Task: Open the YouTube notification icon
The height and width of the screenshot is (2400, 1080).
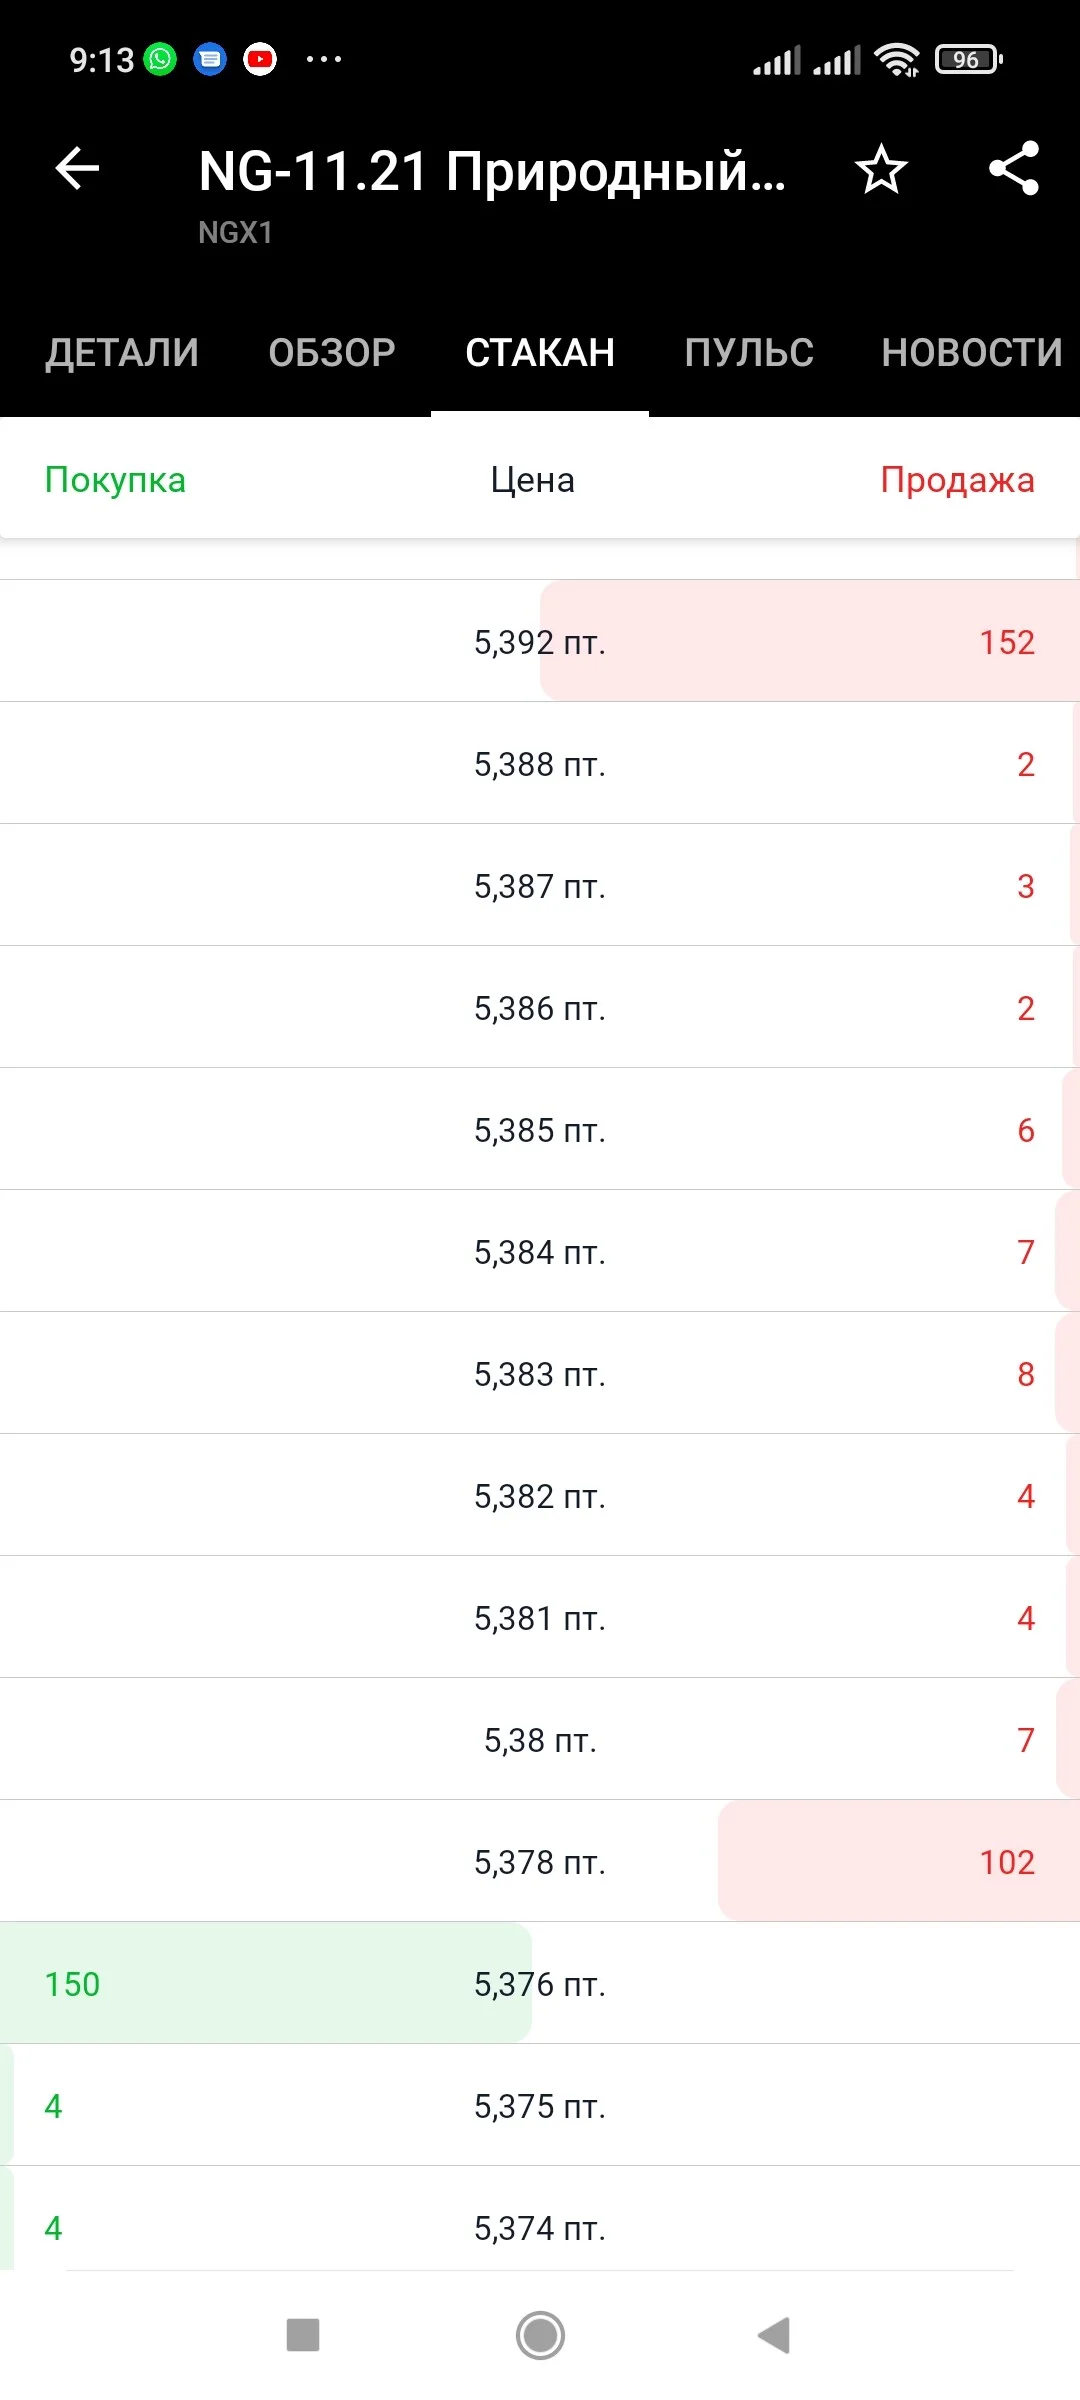Action: [x=260, y=60]
